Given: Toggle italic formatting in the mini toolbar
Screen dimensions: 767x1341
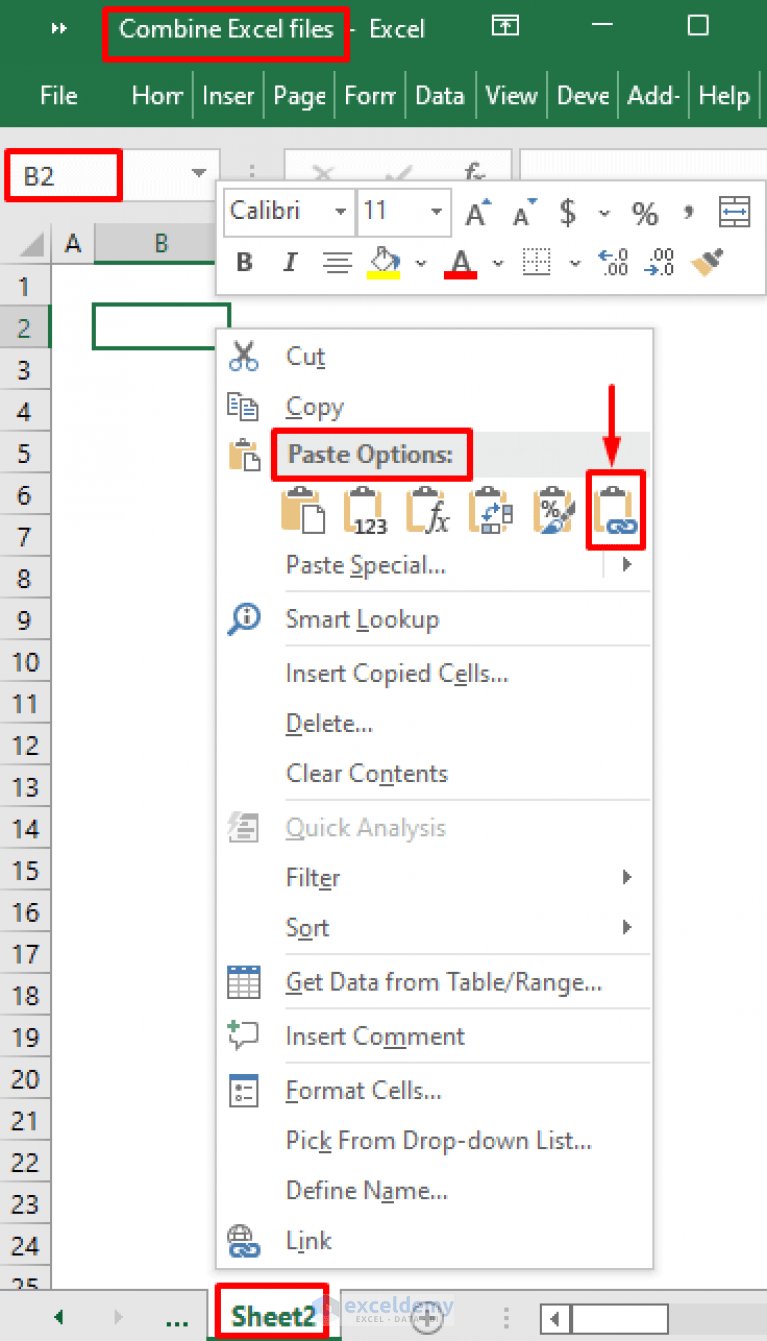Looking at the screenshot, I should coord(289,263).
